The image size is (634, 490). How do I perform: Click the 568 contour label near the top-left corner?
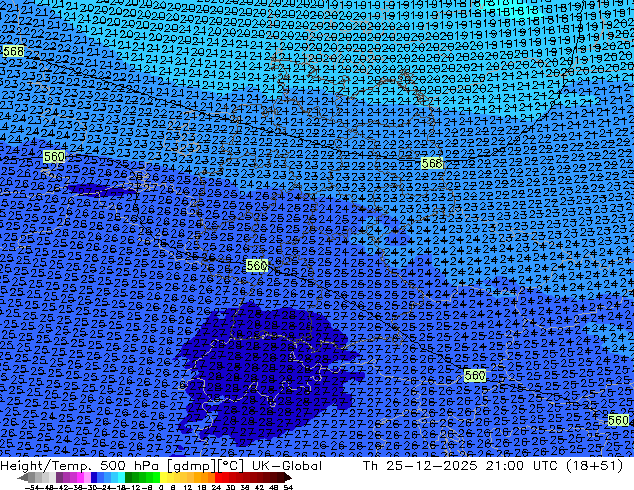13,51
